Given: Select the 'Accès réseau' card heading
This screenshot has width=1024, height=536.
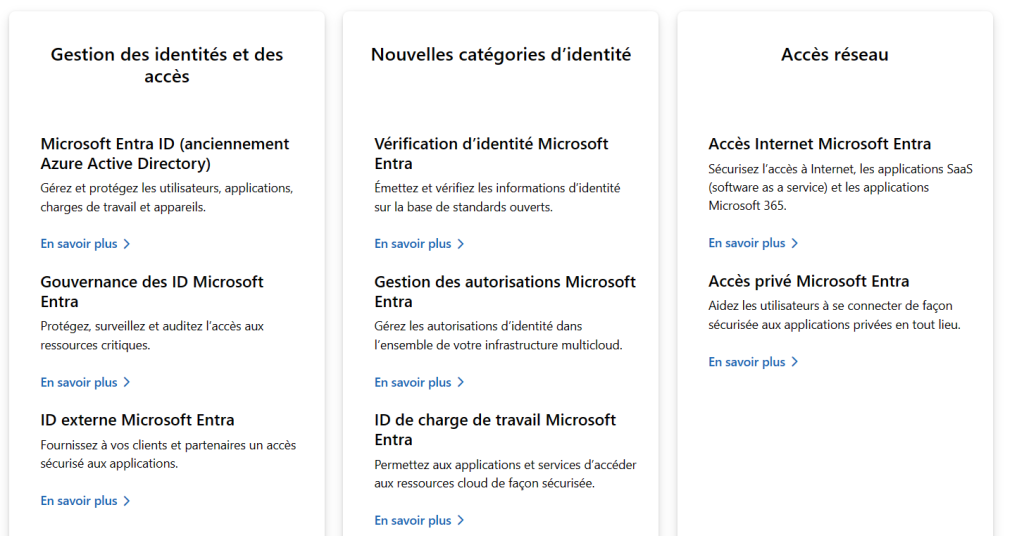Looking at the screenshot, I should click(835, 54).
